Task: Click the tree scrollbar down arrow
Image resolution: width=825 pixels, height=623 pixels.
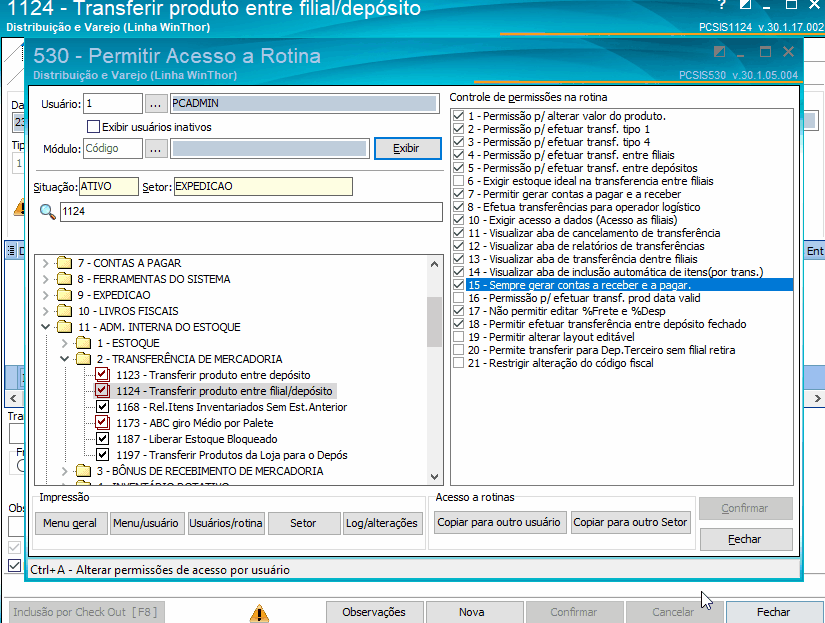Action: click(x=434, y=477)
